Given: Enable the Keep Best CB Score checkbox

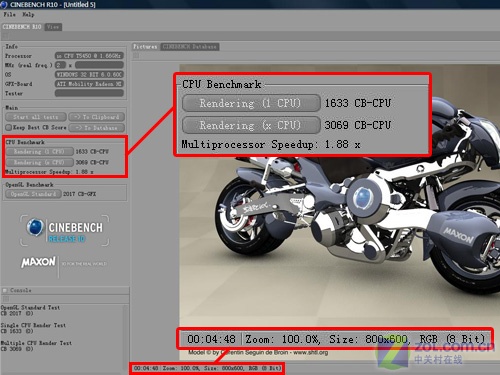Looking at the screenshot, I should pos(9,127).
